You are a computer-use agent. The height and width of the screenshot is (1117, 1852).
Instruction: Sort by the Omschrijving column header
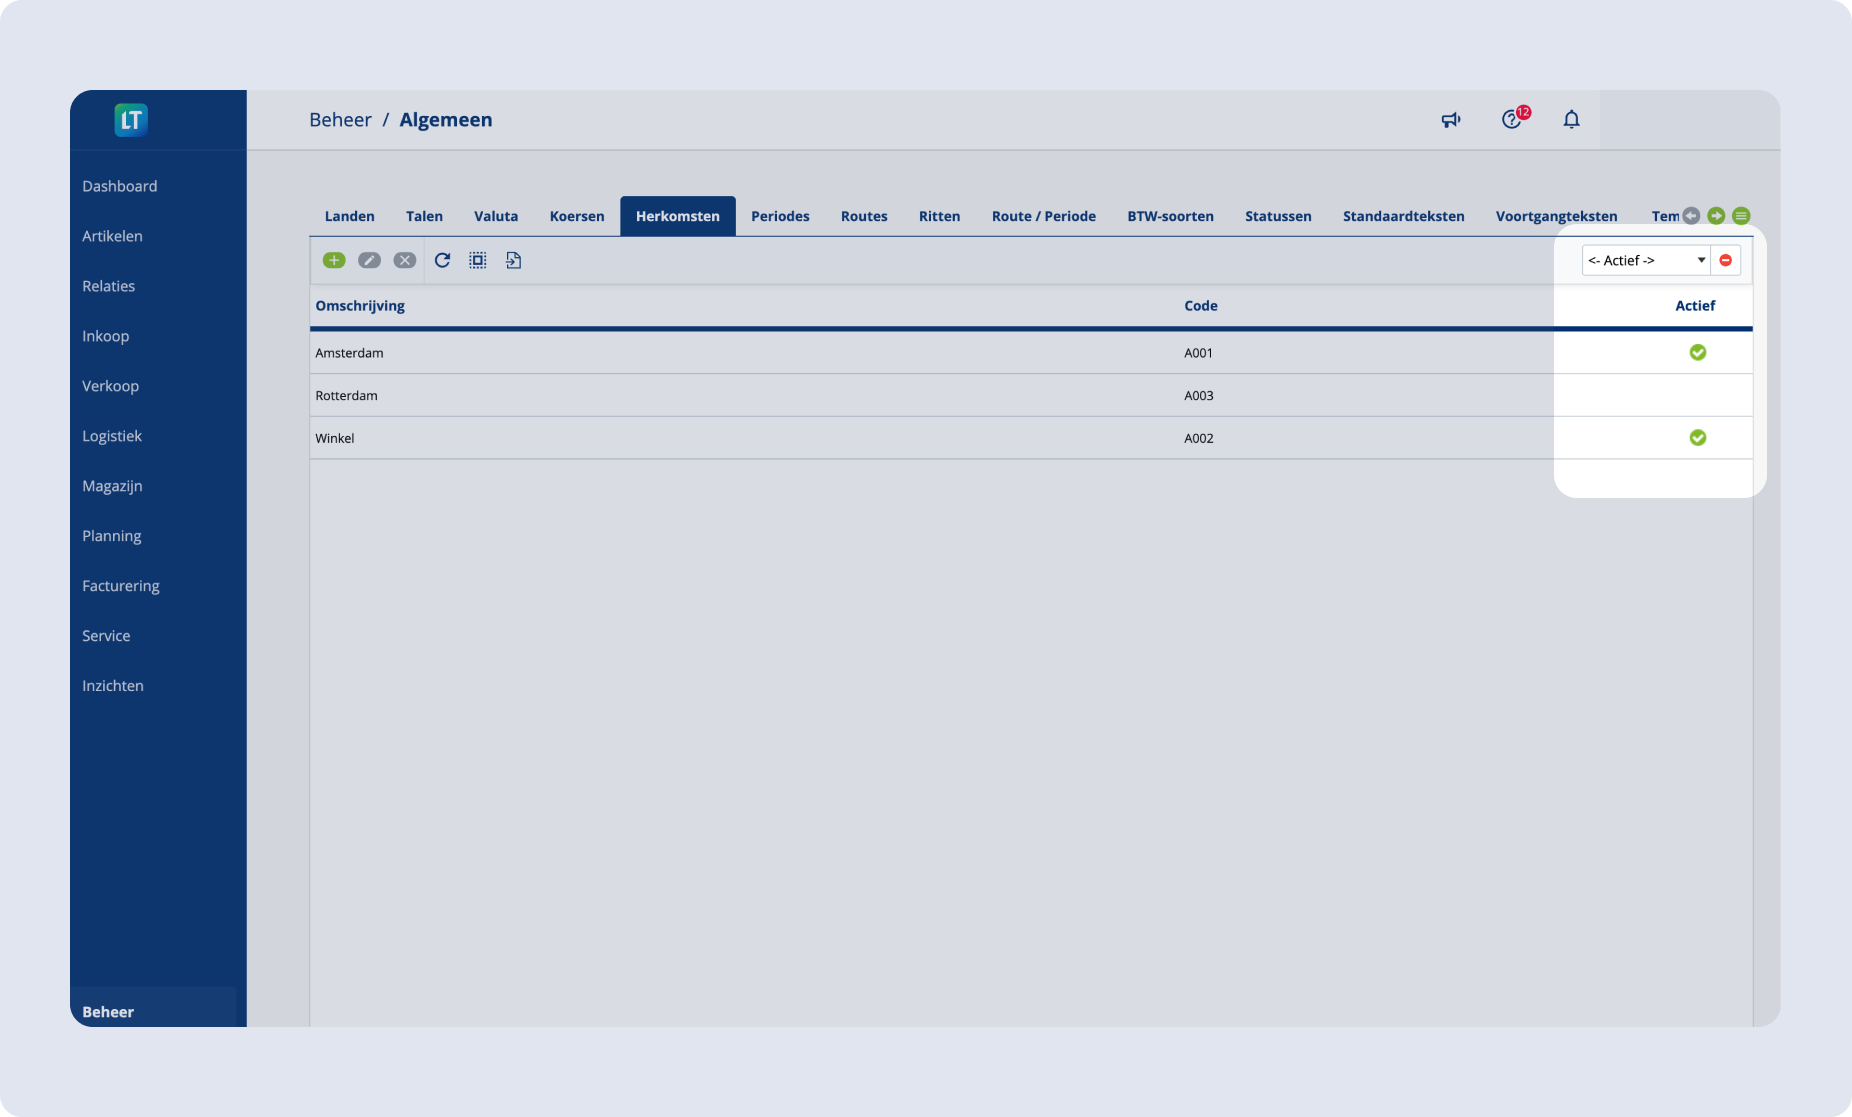[x=360, y=306]
